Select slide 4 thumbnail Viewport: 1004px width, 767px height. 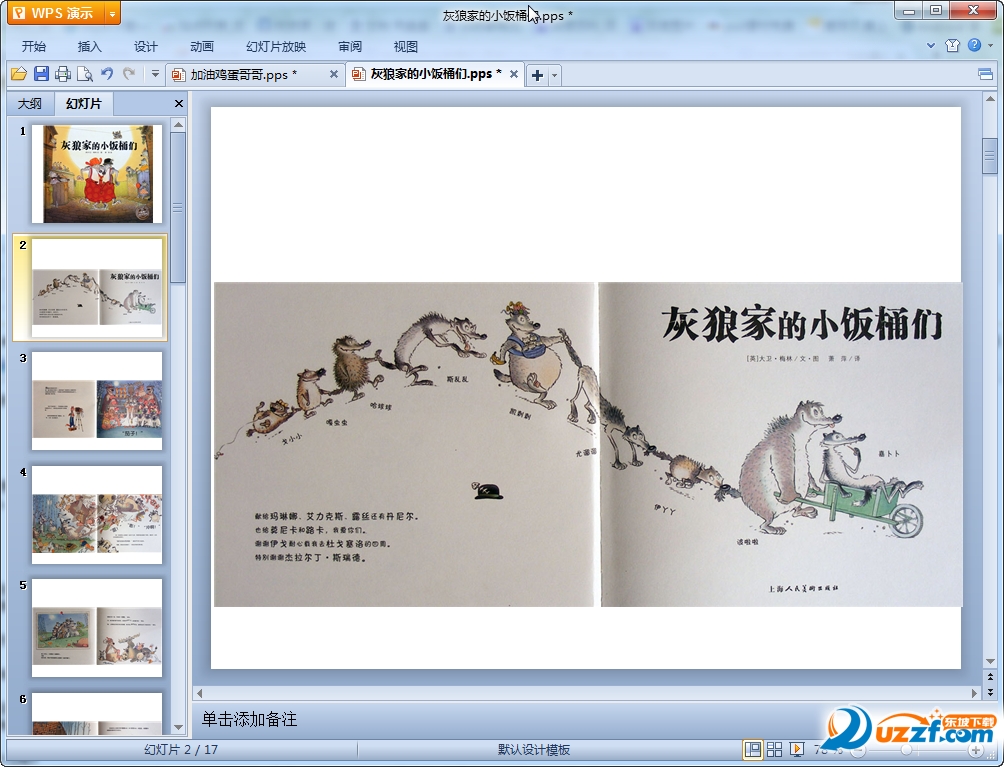(97, 515)
